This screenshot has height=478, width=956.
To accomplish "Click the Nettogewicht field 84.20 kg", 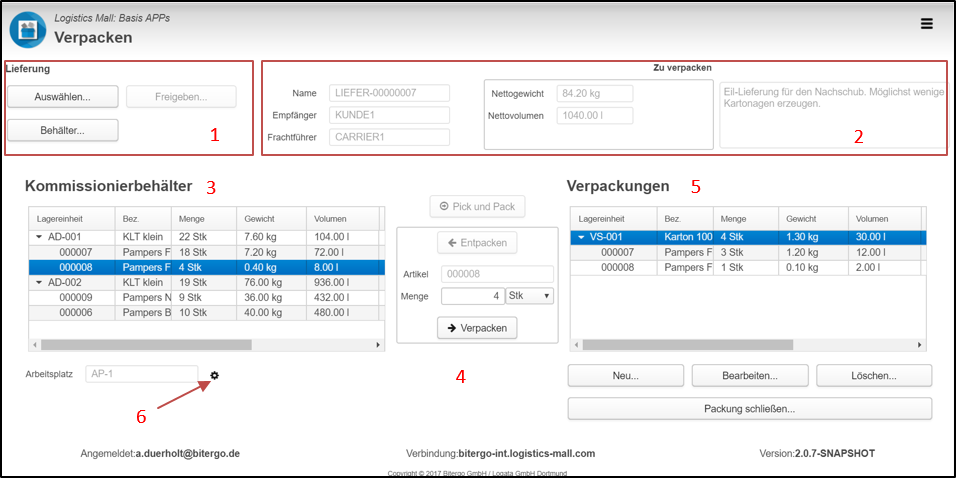I will (594, 93).
